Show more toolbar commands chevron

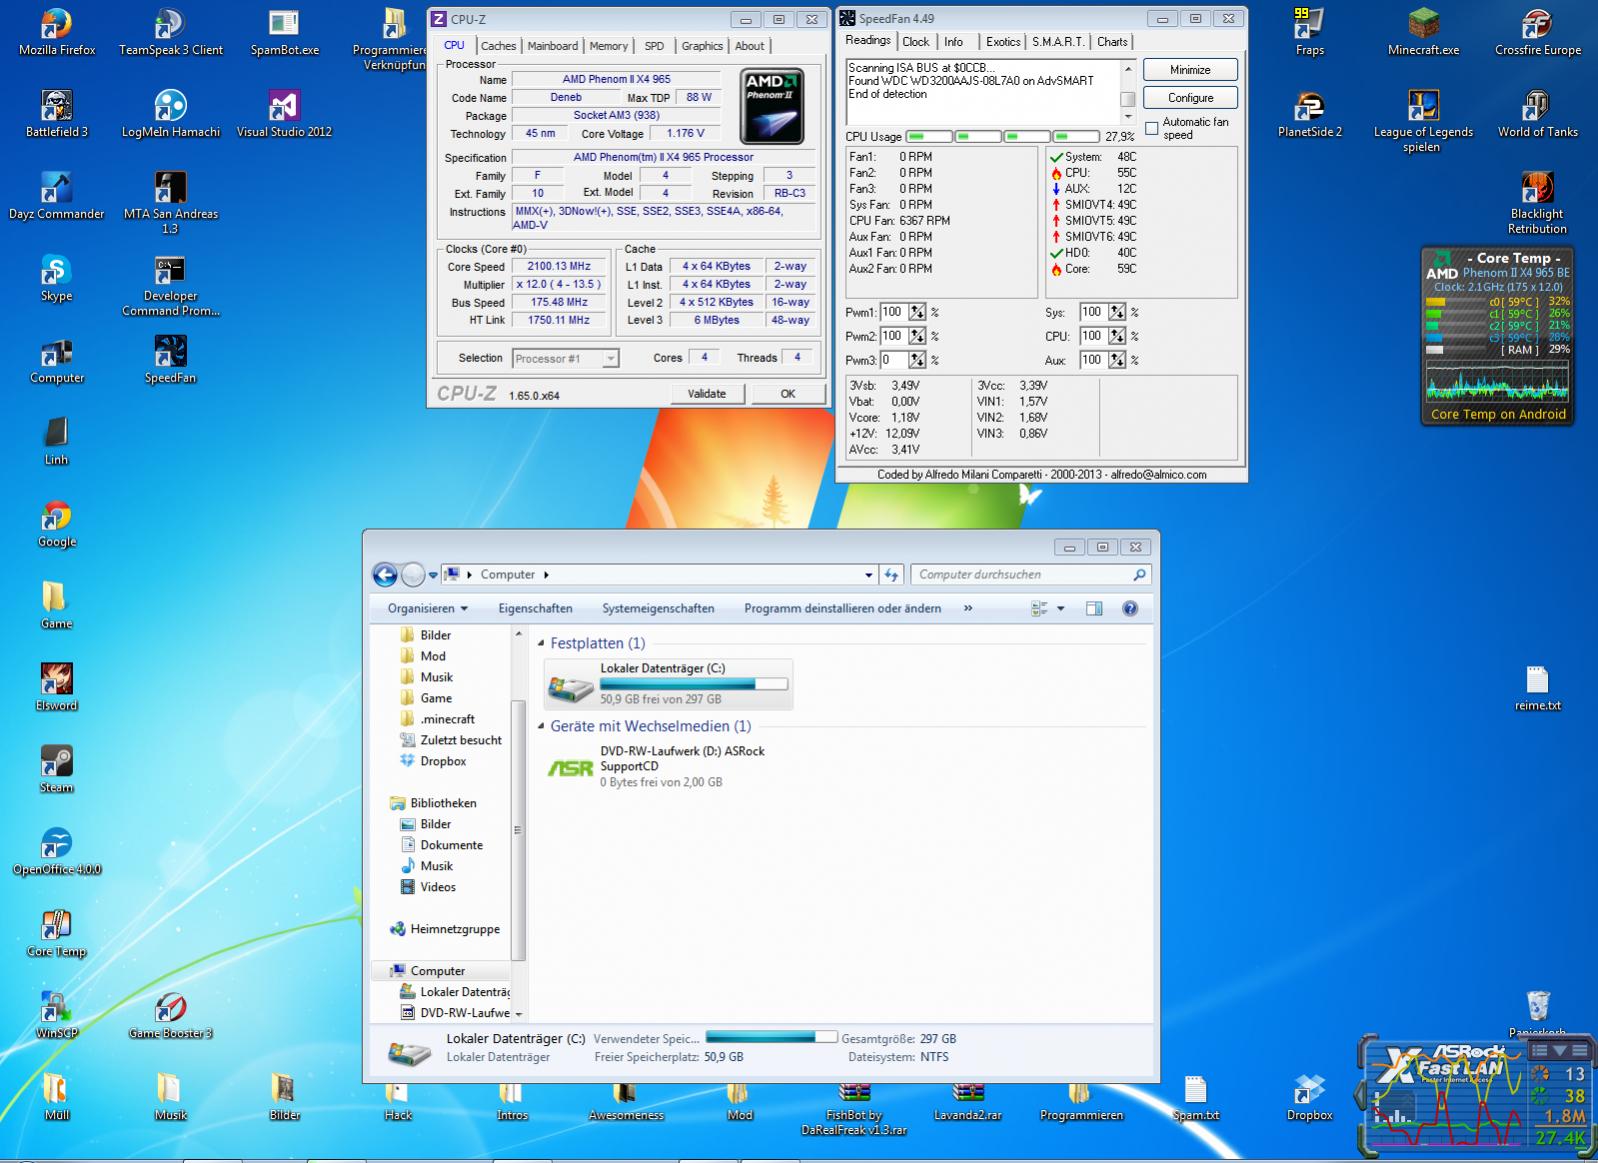pos(968,608)
